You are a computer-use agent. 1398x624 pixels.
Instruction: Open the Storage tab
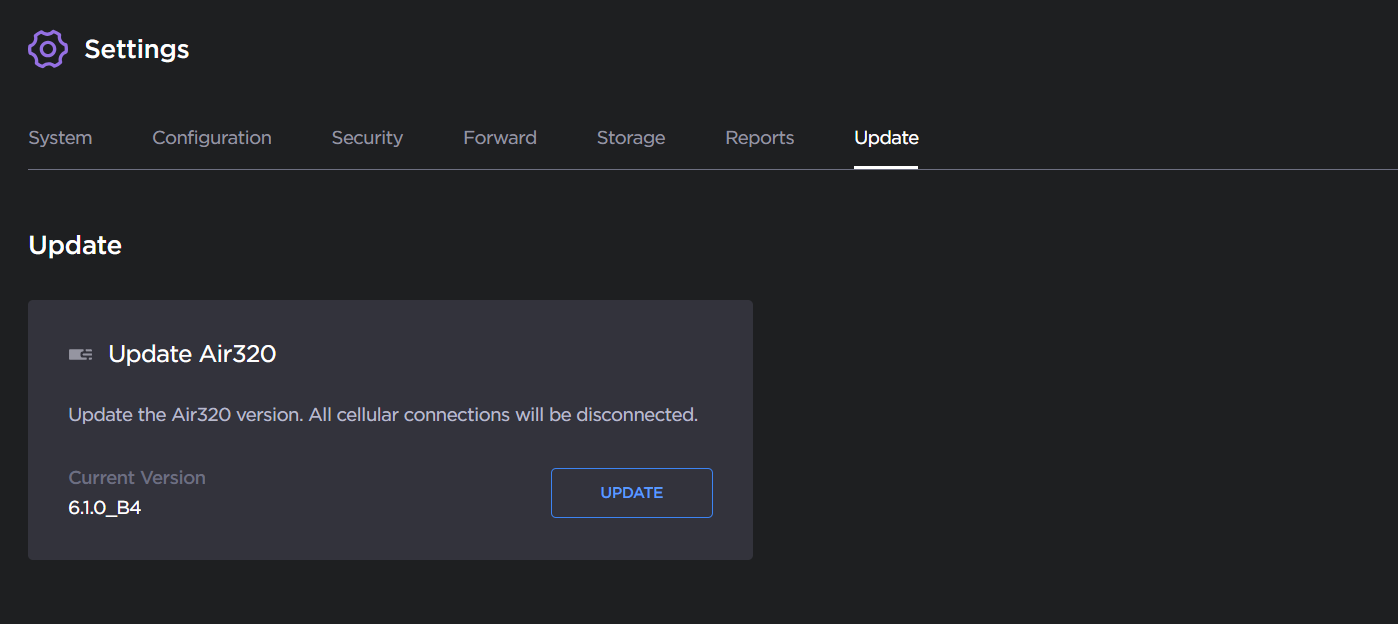pyautogui.click(x=631, y=138)
